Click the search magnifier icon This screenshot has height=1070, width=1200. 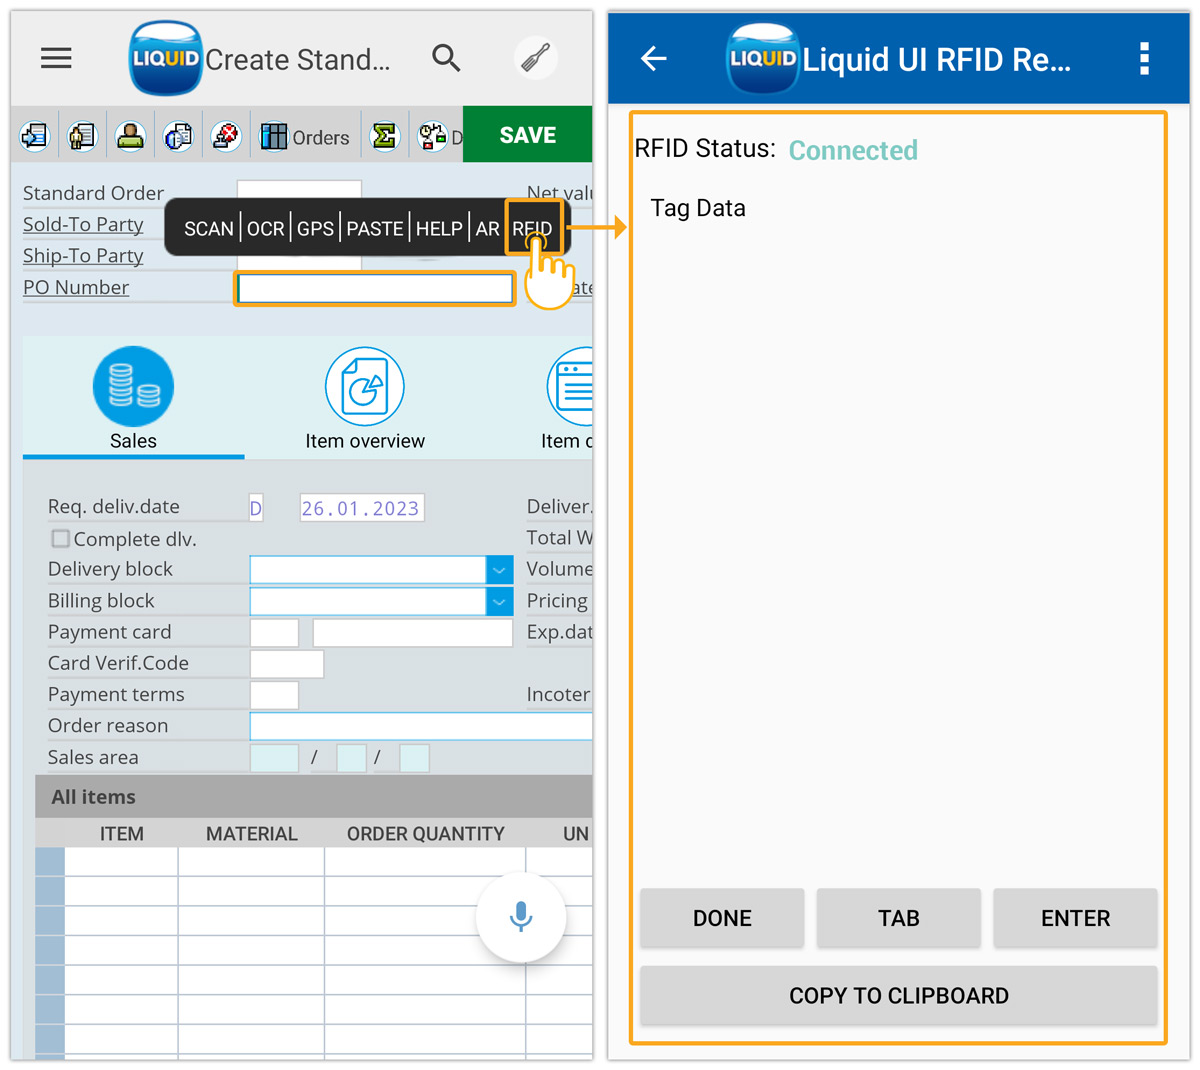click(446, 58)
